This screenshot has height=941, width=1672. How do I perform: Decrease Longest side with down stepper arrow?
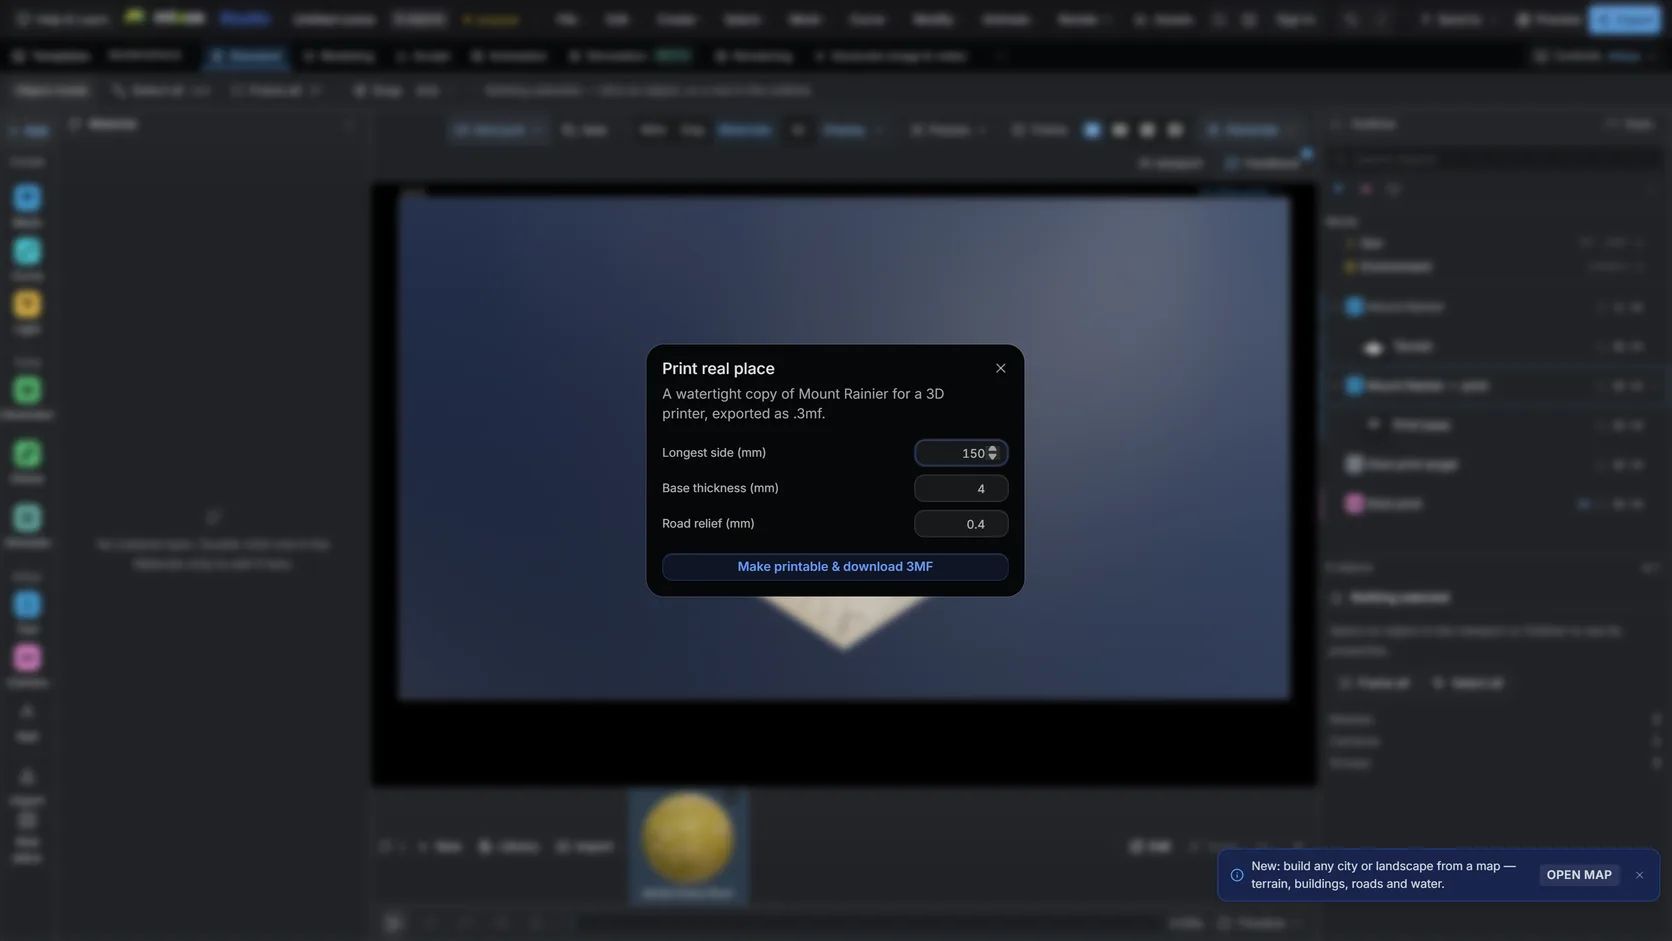(x=992, y=457)
